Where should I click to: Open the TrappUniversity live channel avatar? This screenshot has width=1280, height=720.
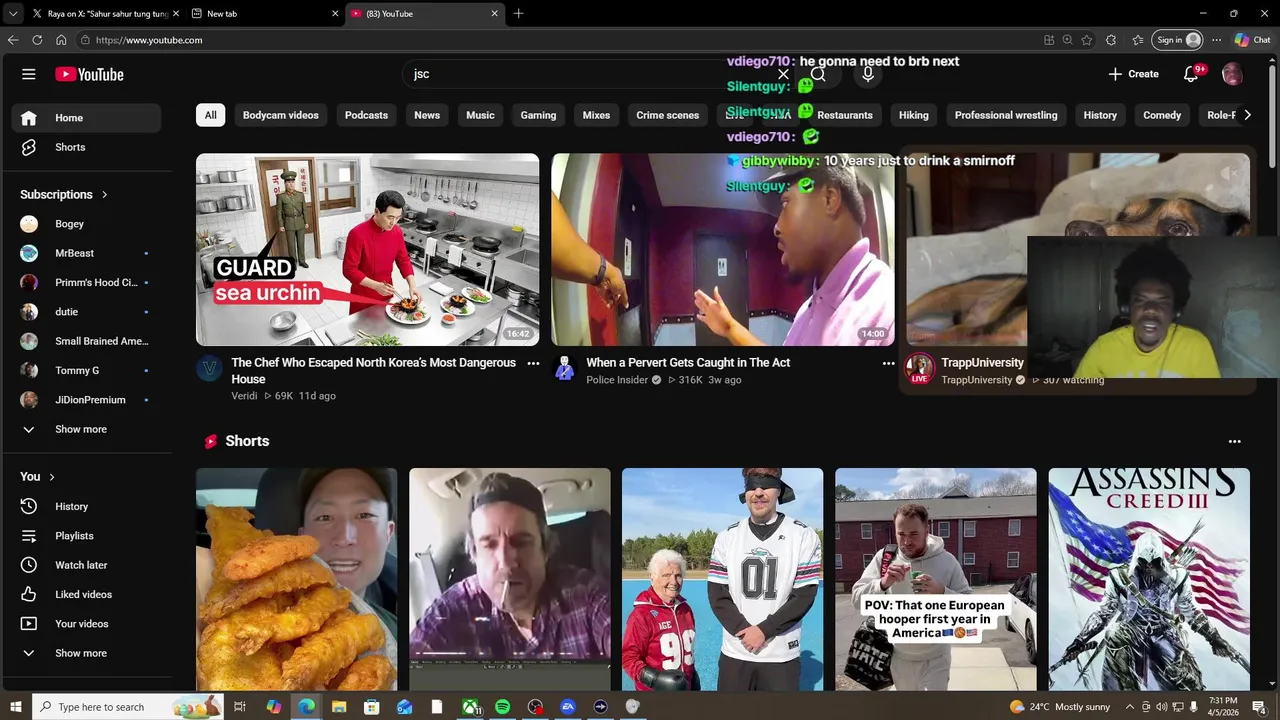point(920,368)
